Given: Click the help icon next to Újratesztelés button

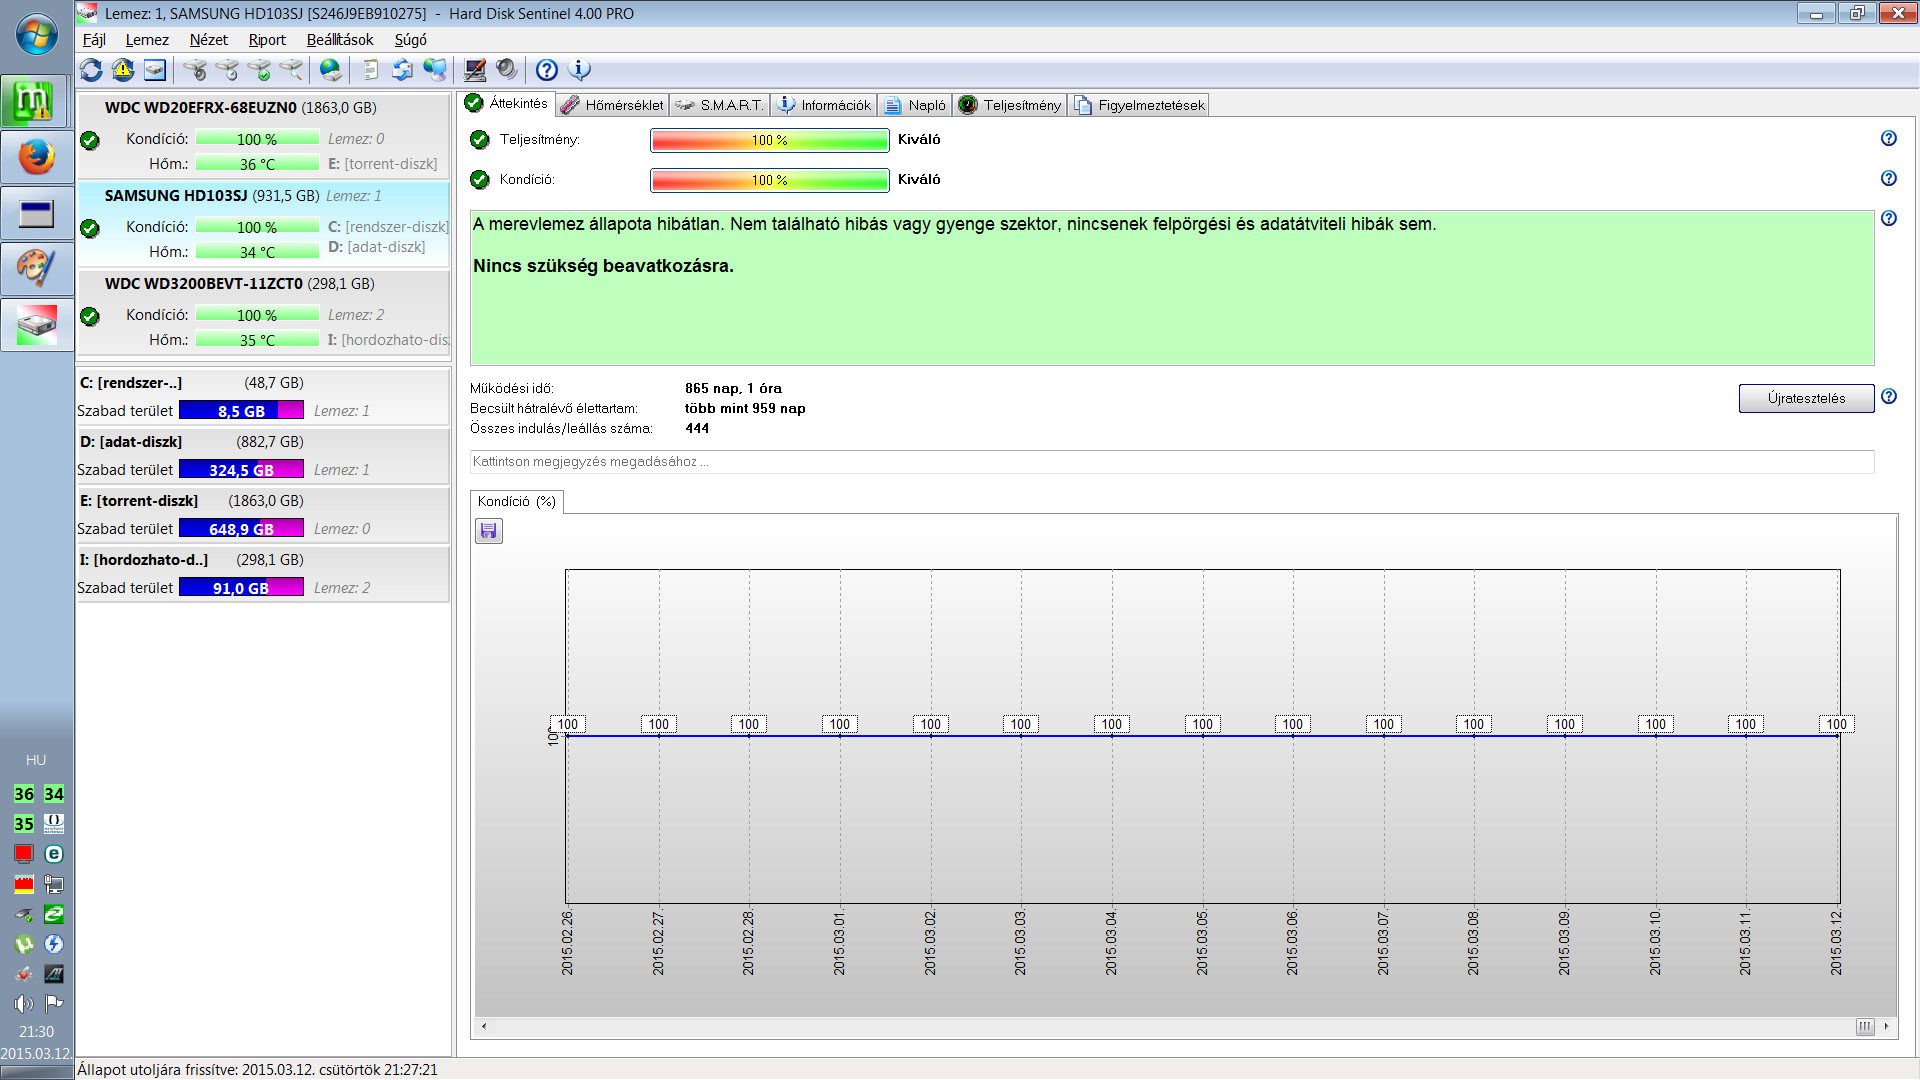Looking at the screenshot, I should coord(1889,397).
